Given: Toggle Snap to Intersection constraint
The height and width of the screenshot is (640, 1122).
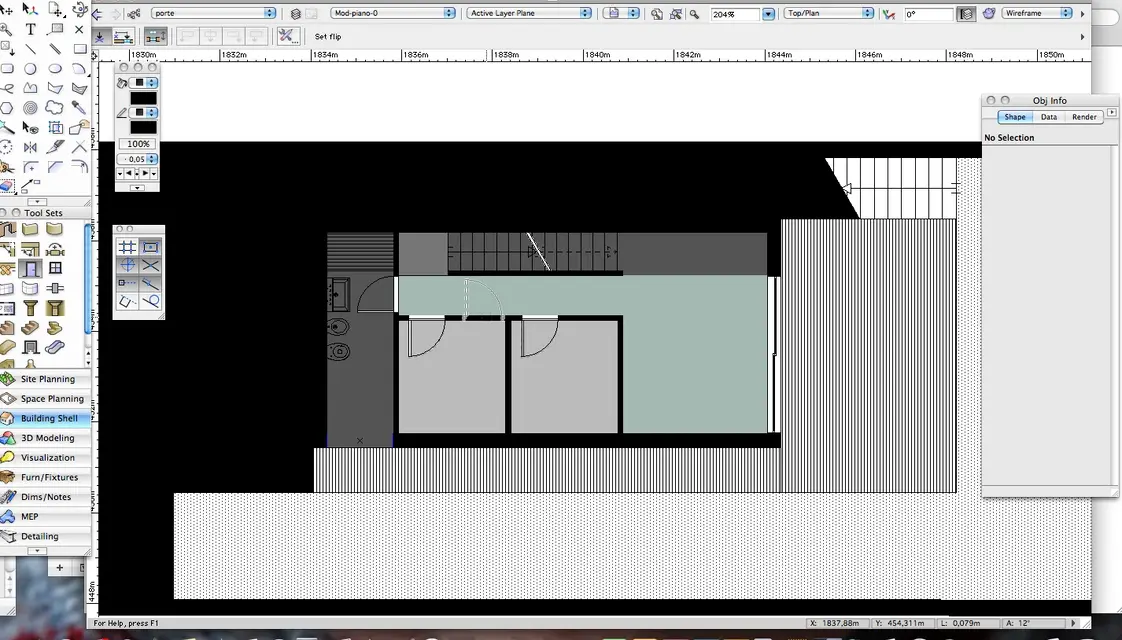Looking at the screenshot, I should point(150,265).
